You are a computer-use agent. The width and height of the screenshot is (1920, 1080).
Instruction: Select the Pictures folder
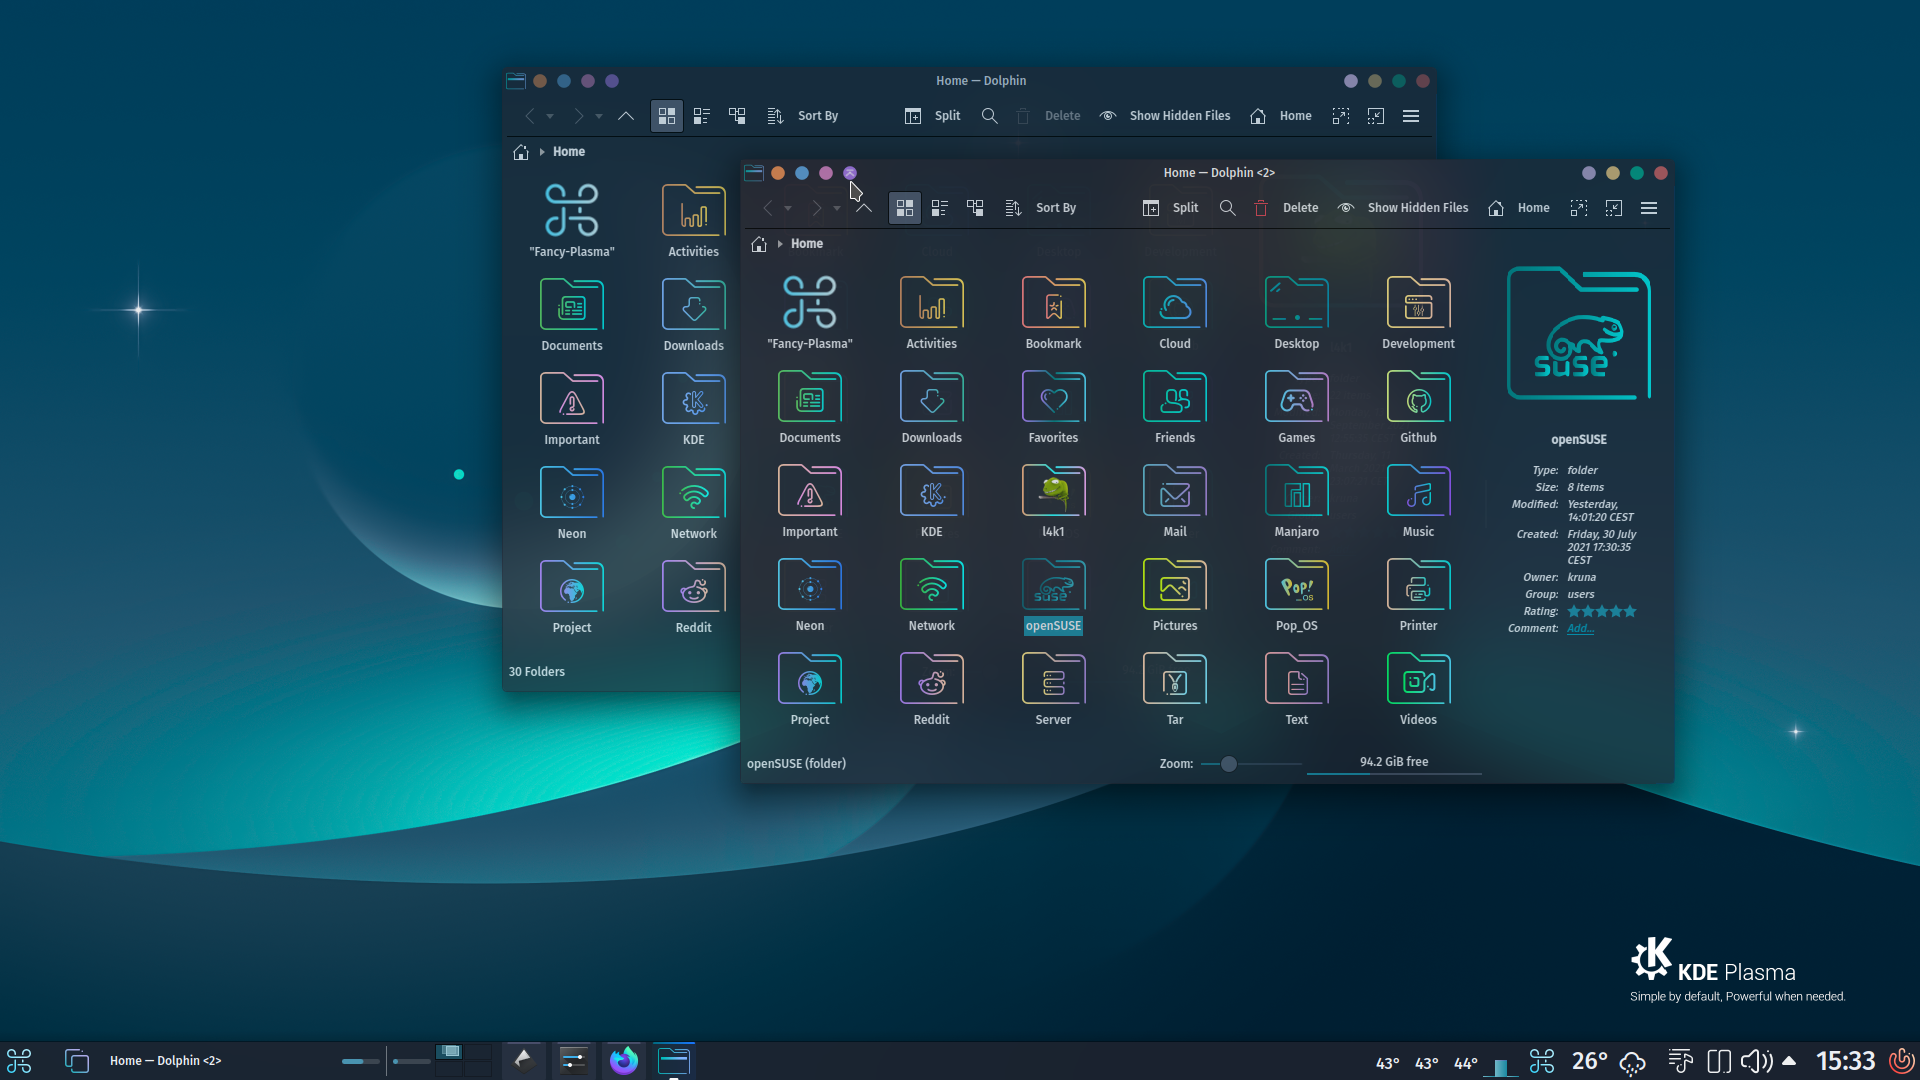pyautogui.click(x=1175, y=595)
